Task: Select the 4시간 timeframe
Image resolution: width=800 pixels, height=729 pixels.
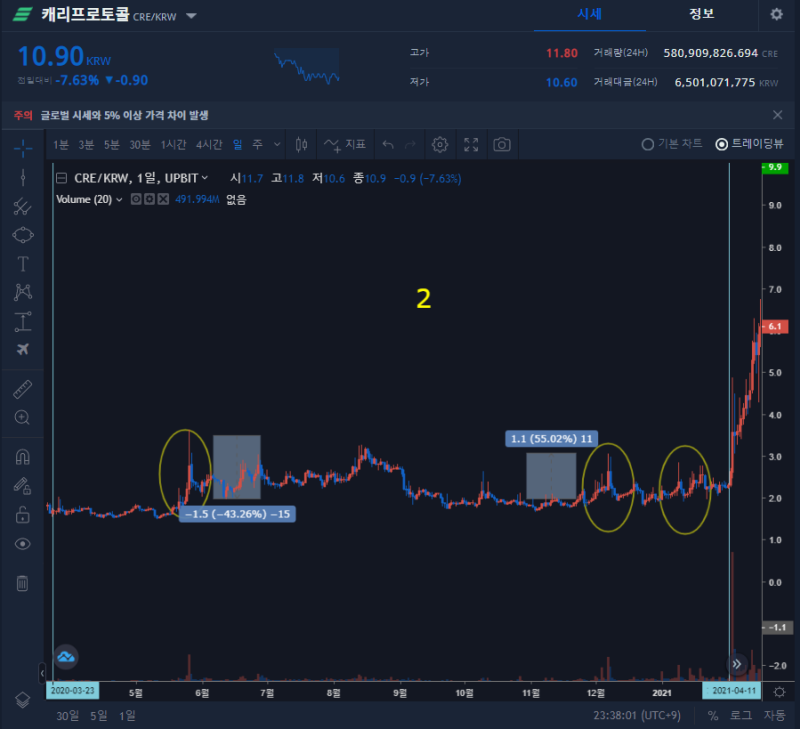Action: point(209,145)
